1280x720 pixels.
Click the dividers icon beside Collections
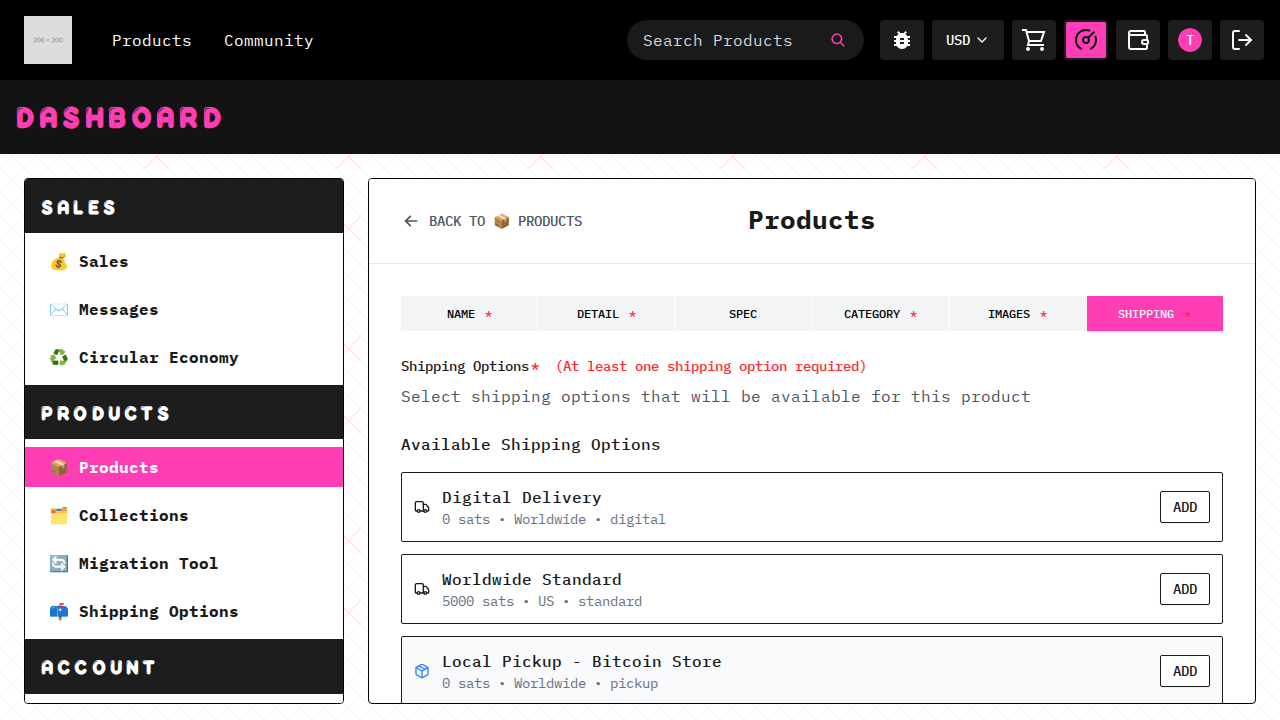point(59,515)
